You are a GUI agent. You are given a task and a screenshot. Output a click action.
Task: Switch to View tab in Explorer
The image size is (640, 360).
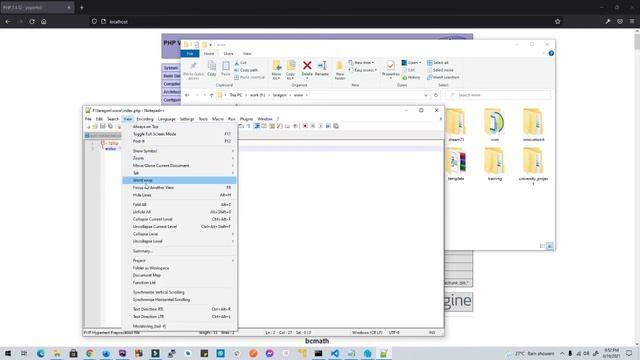coord(247,53)
